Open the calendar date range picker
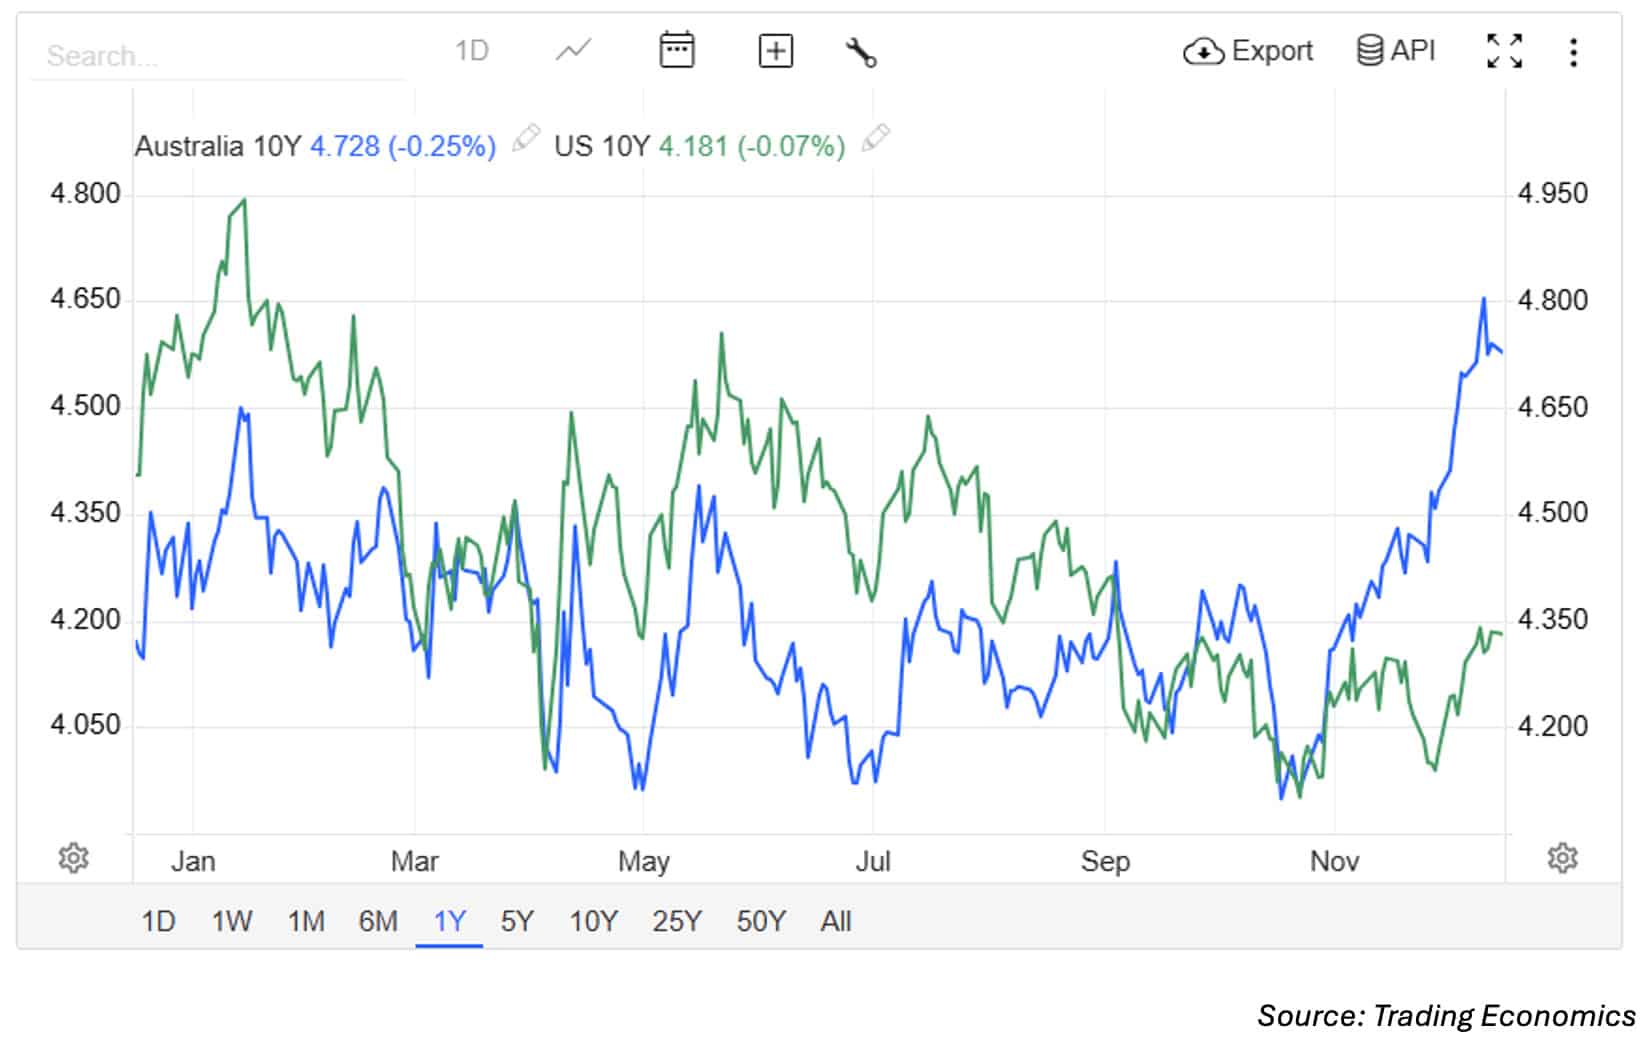1650x1048 pixels. click(677, 50)
